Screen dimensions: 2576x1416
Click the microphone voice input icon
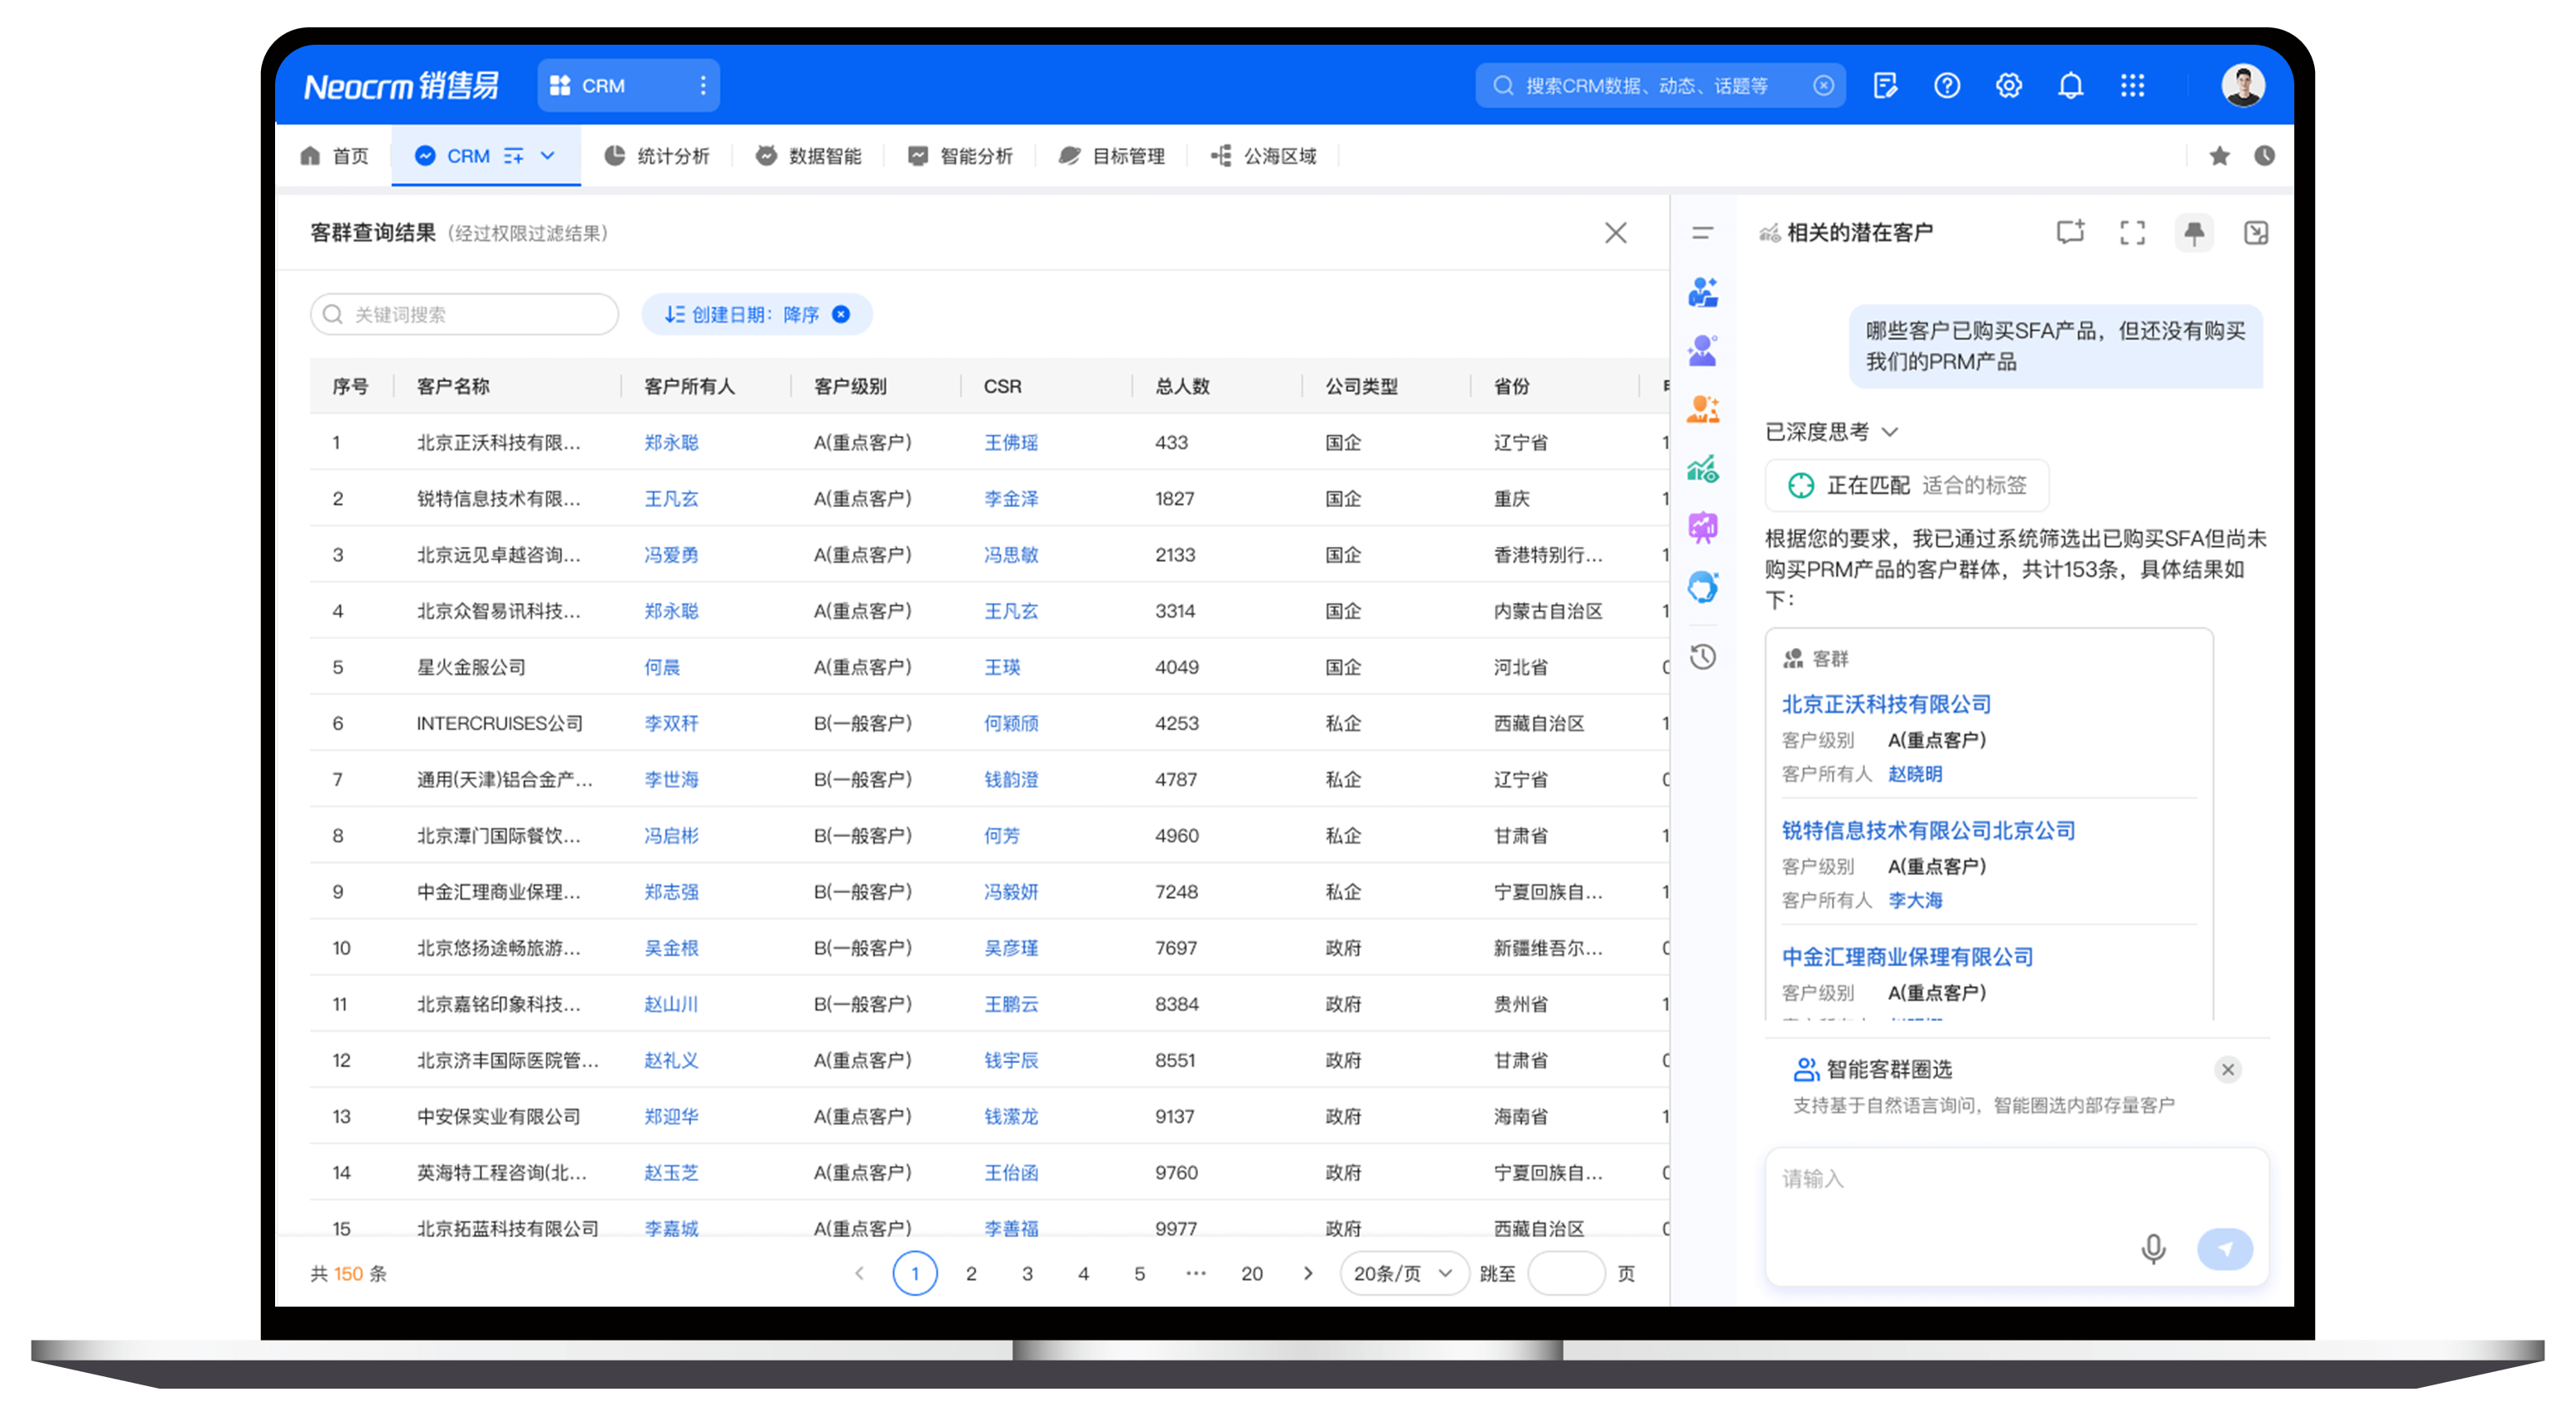point(2153,1248)
